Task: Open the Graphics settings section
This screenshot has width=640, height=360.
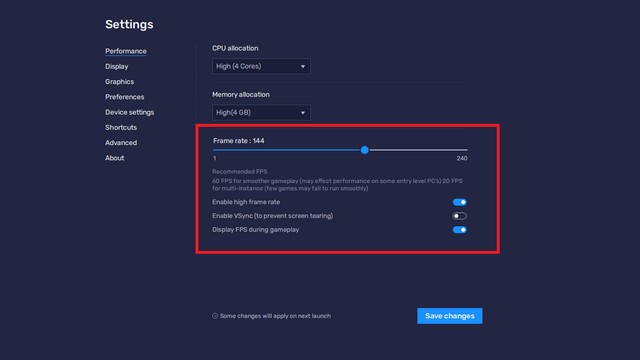Action: tap(119, 82)
